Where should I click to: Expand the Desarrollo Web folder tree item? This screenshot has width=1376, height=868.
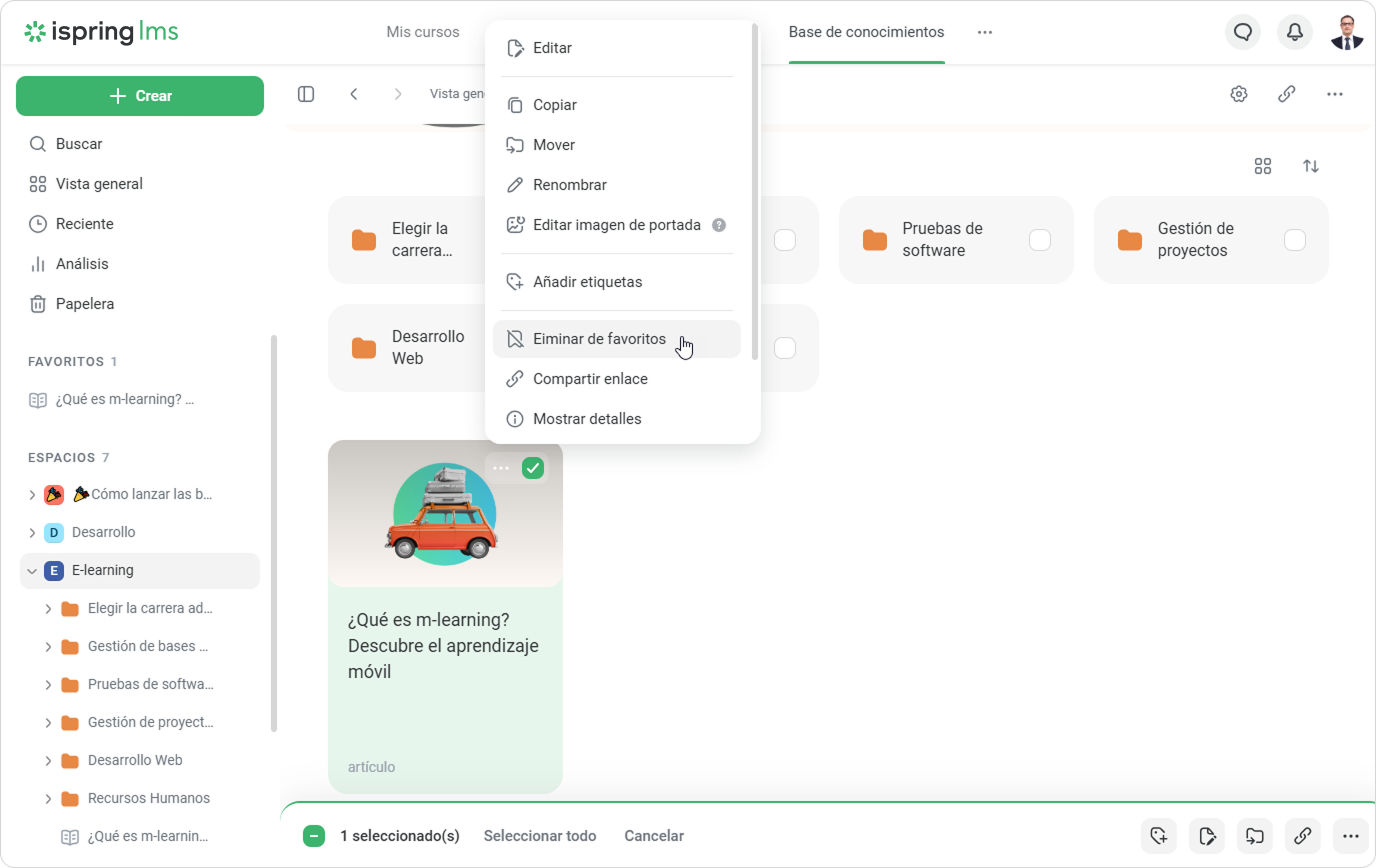click(x=48, y=761)
